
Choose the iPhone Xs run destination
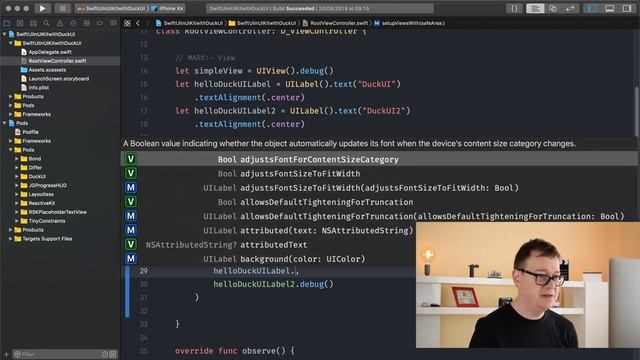pyautogui.click(x=167, y=8)
